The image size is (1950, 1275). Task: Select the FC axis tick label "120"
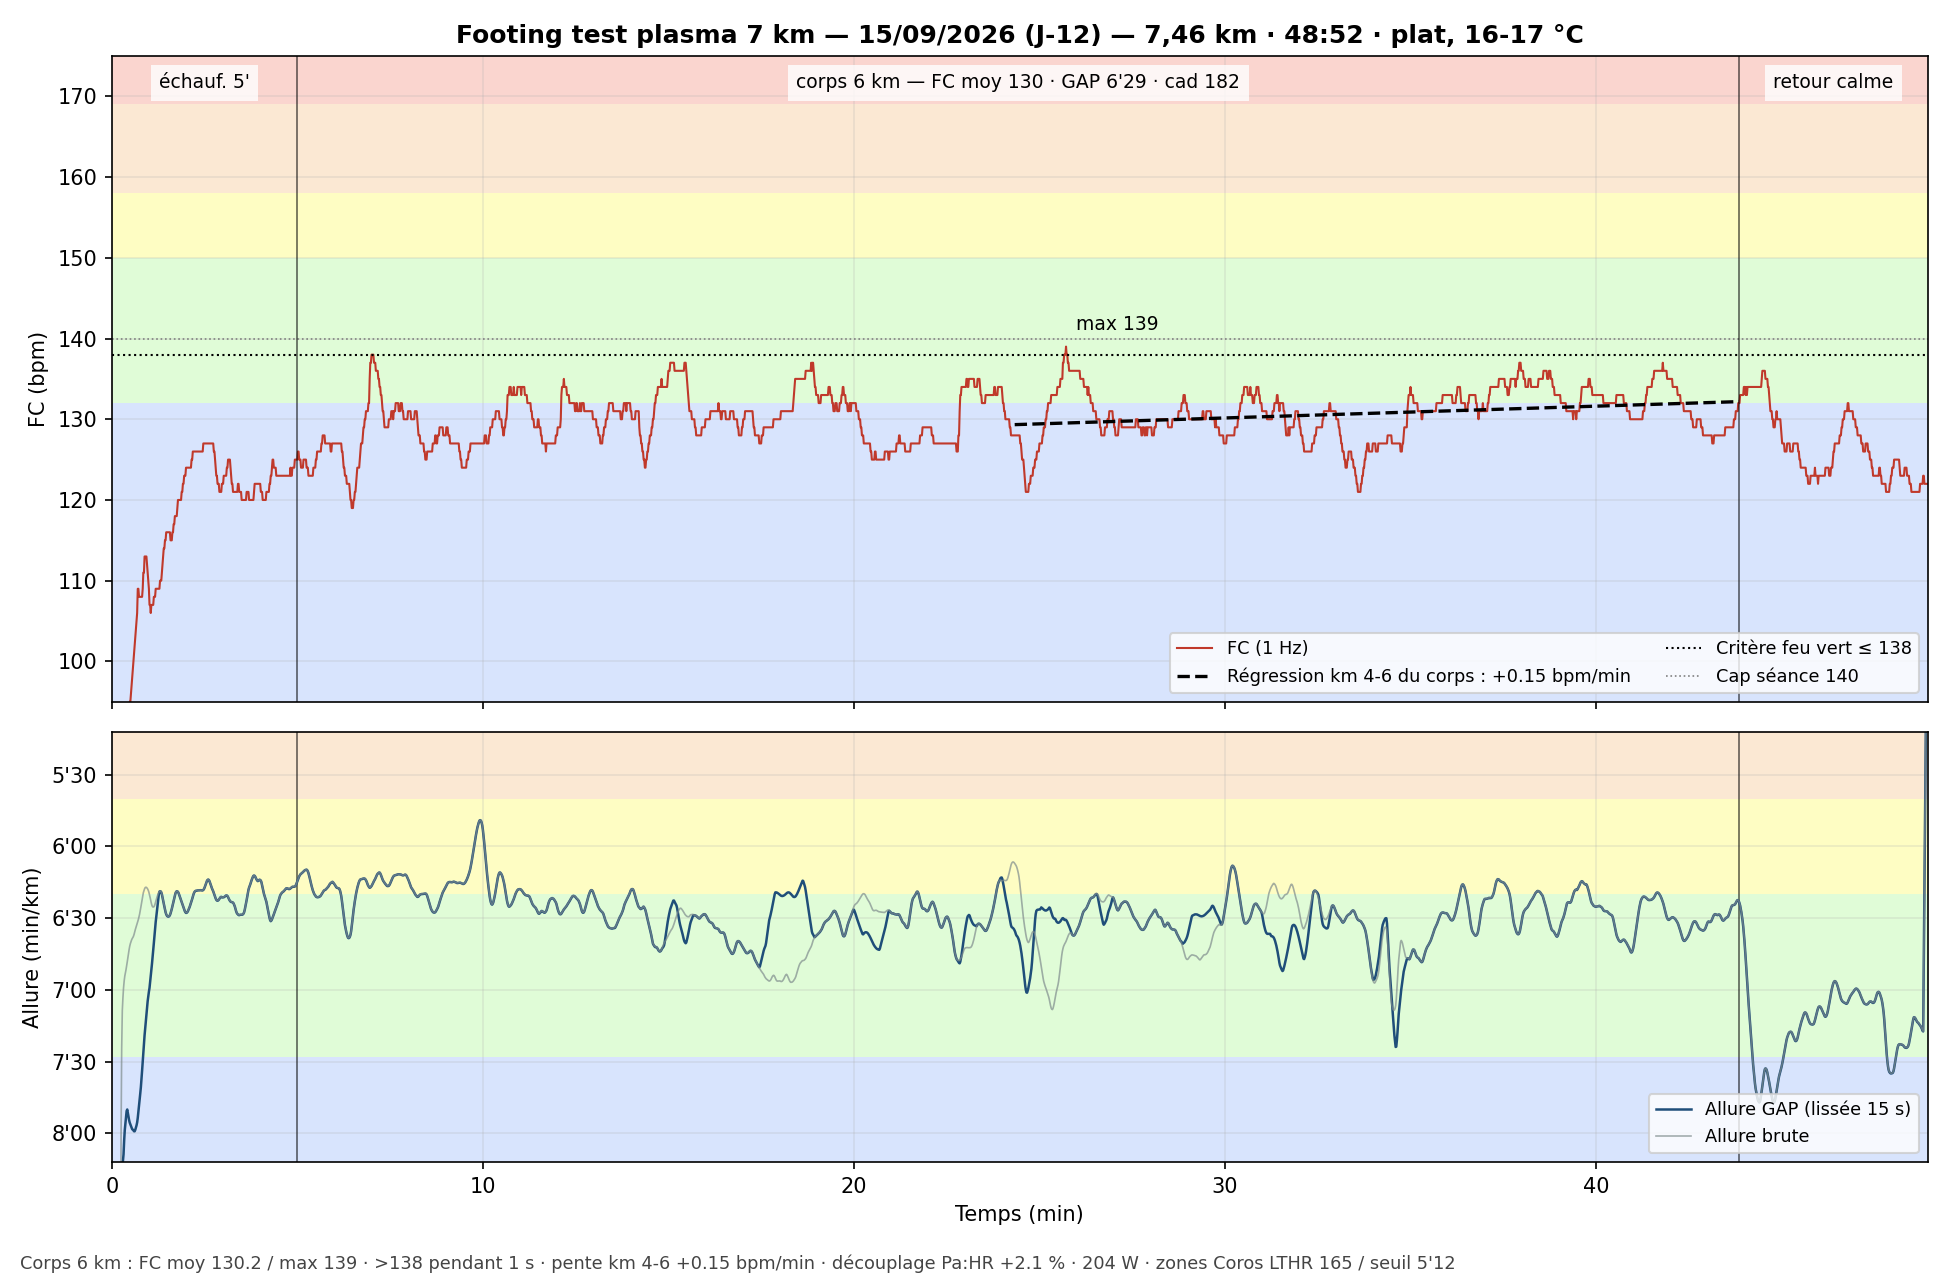point(78,501)
